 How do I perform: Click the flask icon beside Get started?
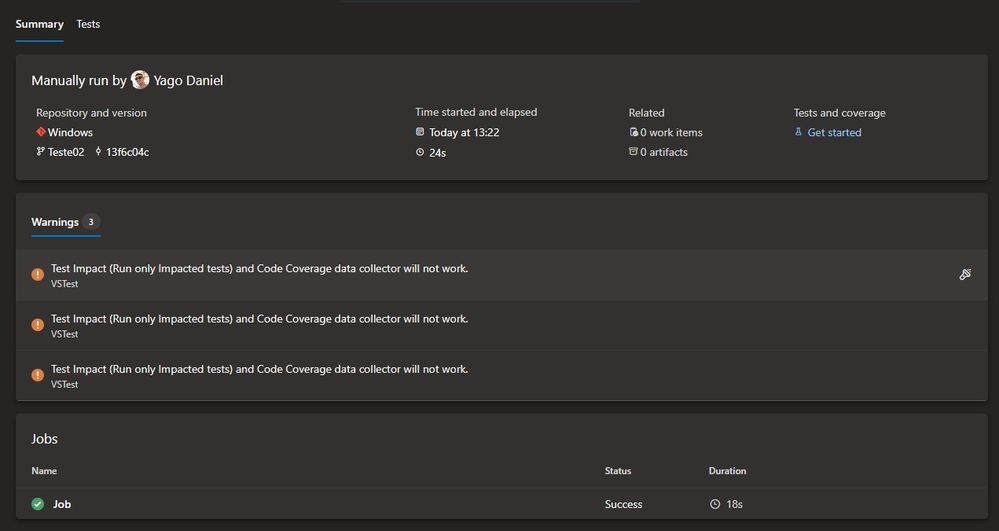pos(798,132)
